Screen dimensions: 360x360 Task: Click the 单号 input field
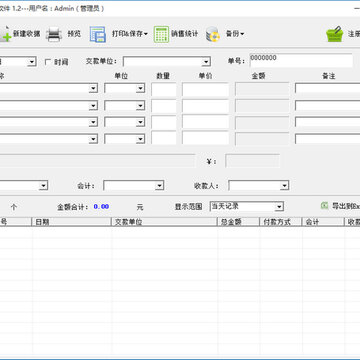(x=301, y=61)
